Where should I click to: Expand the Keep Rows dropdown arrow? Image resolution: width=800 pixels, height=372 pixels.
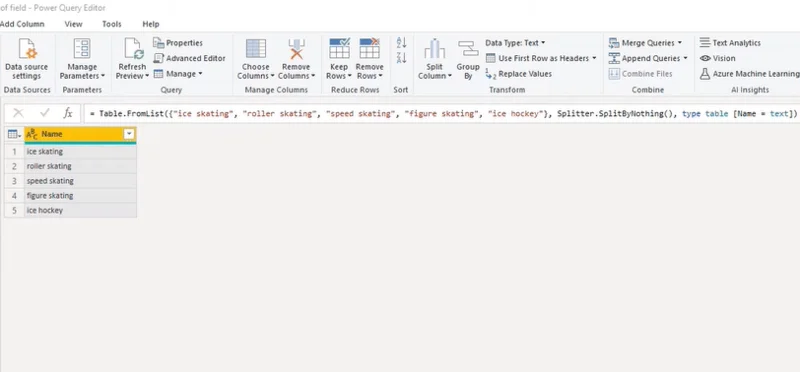tap(350, 76)
